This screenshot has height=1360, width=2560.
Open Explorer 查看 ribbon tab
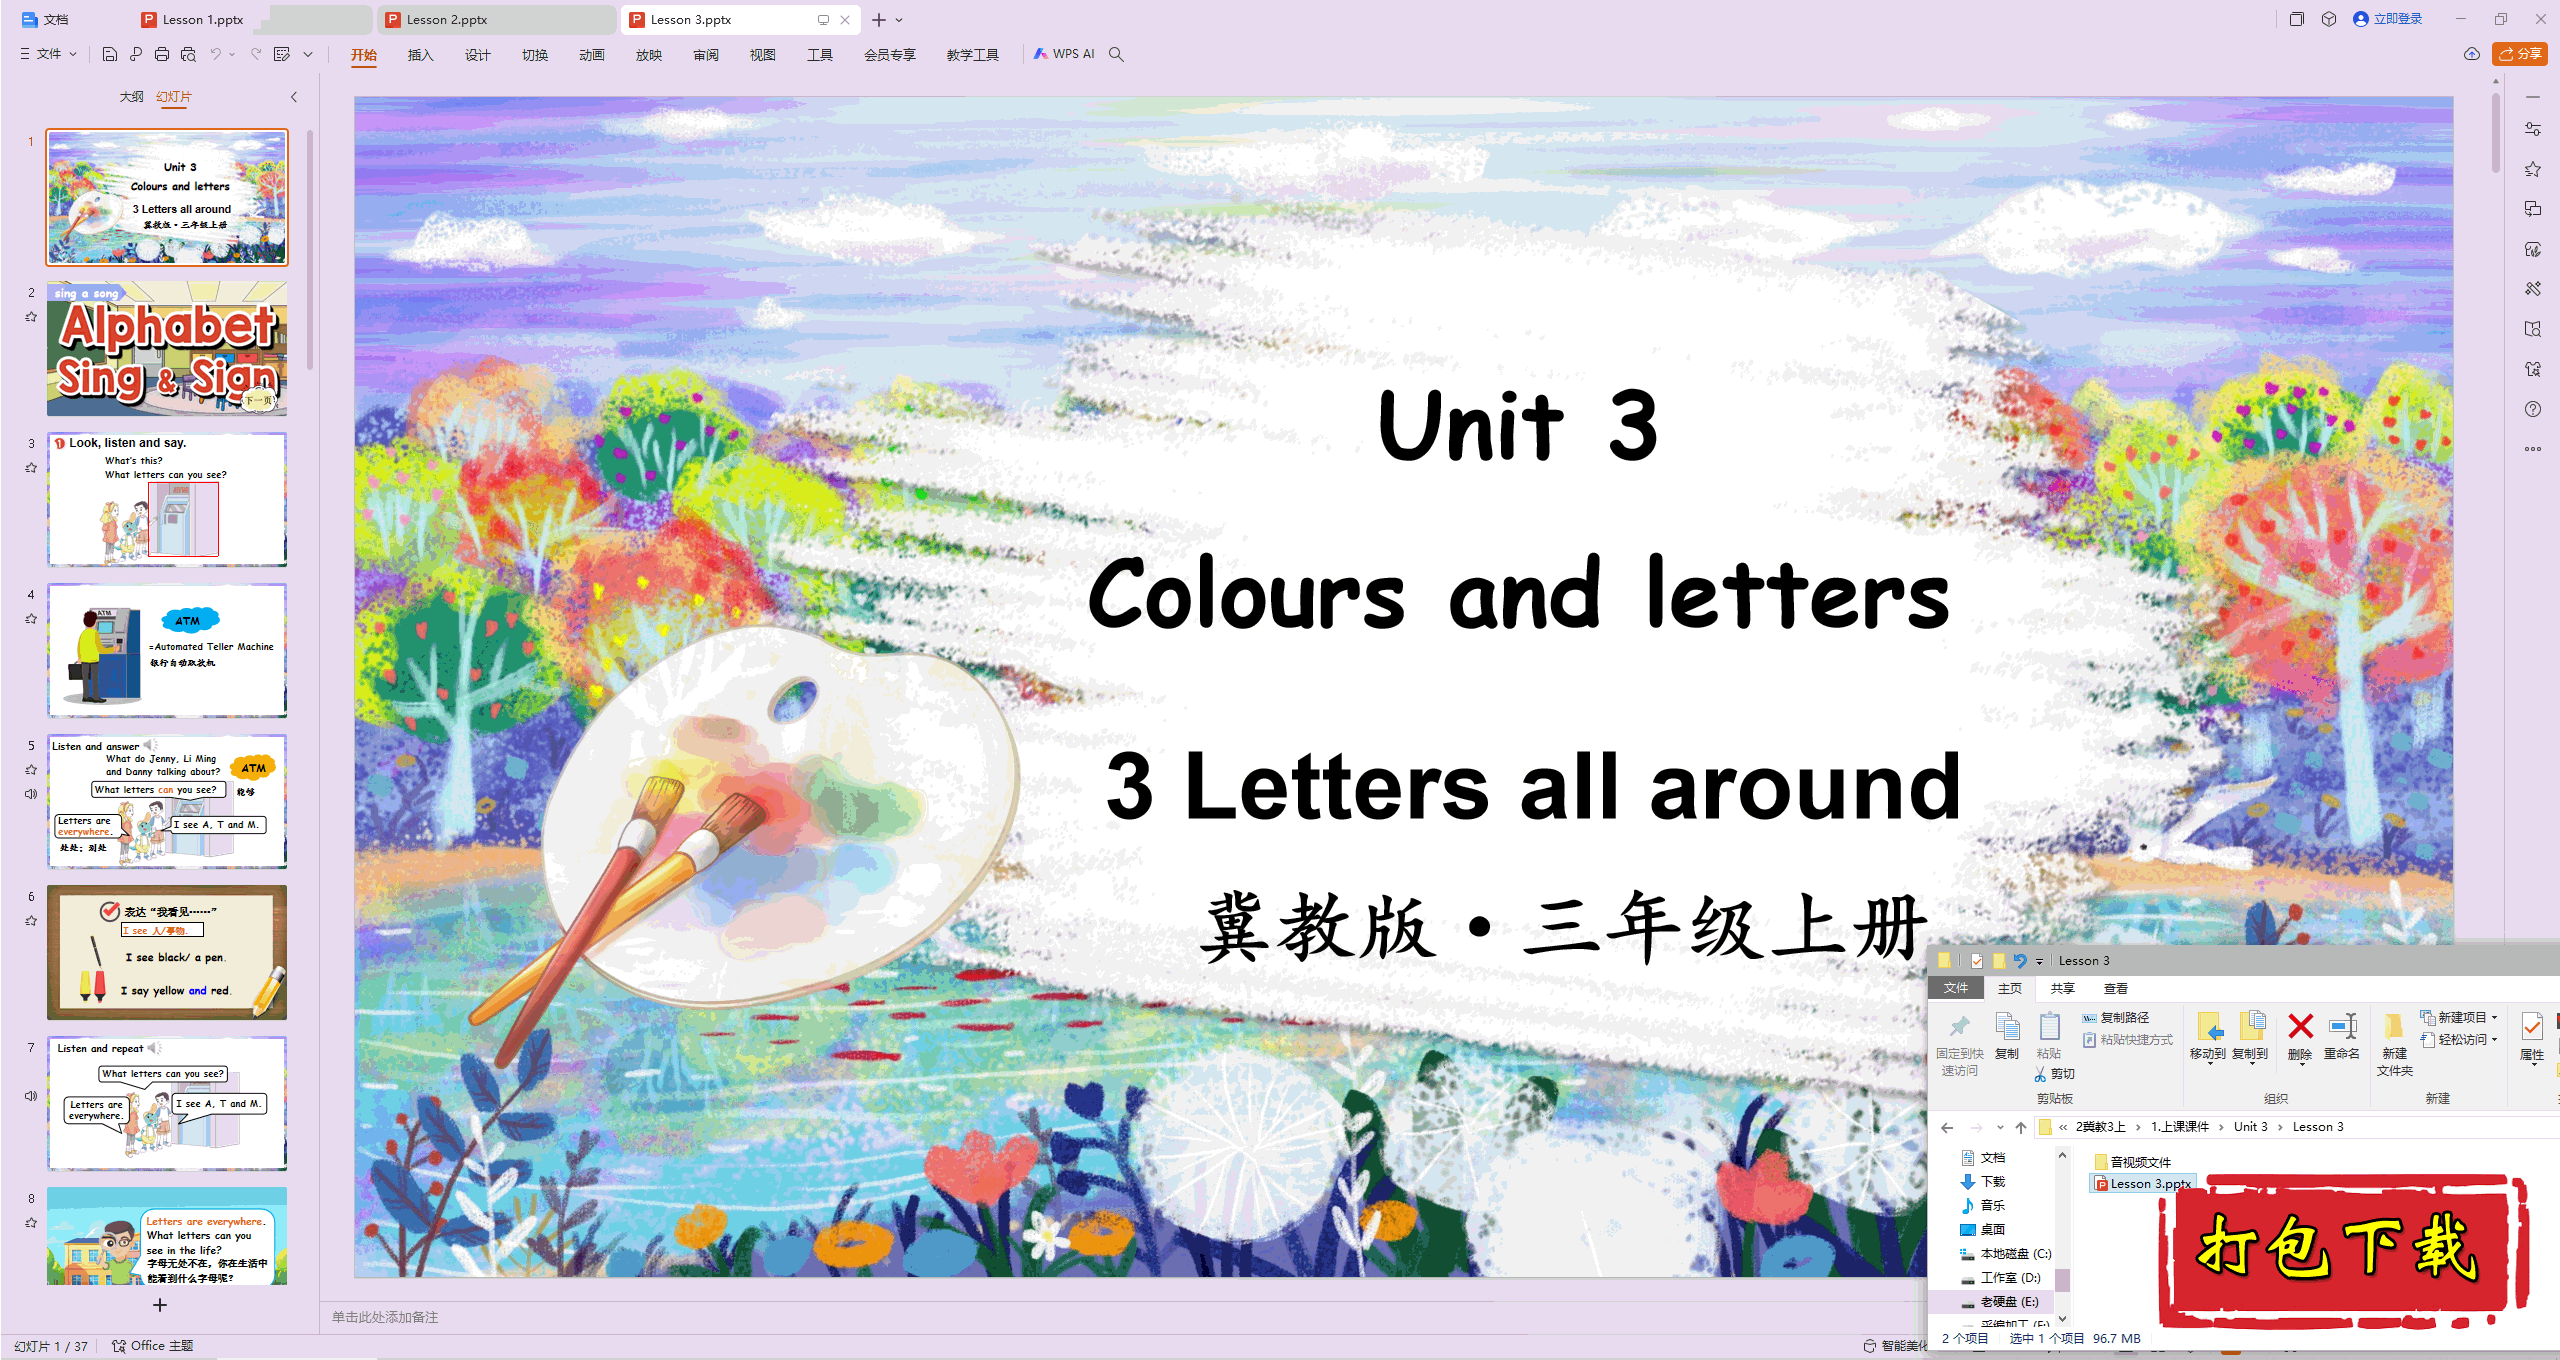point(2115,989)
